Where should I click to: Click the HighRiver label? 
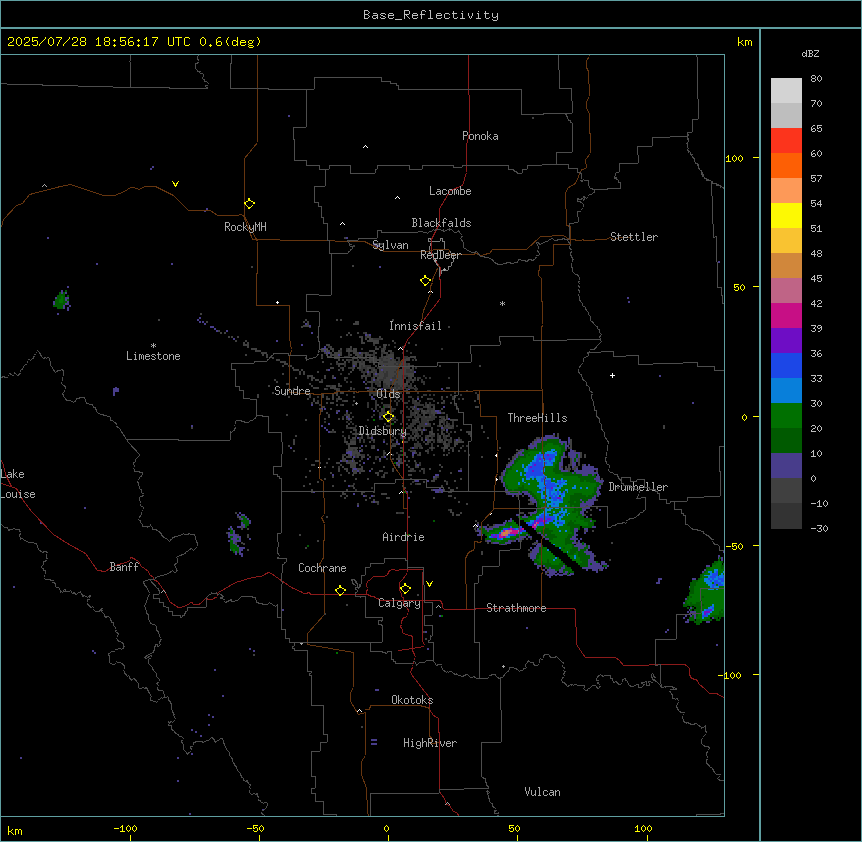point(430,743)
